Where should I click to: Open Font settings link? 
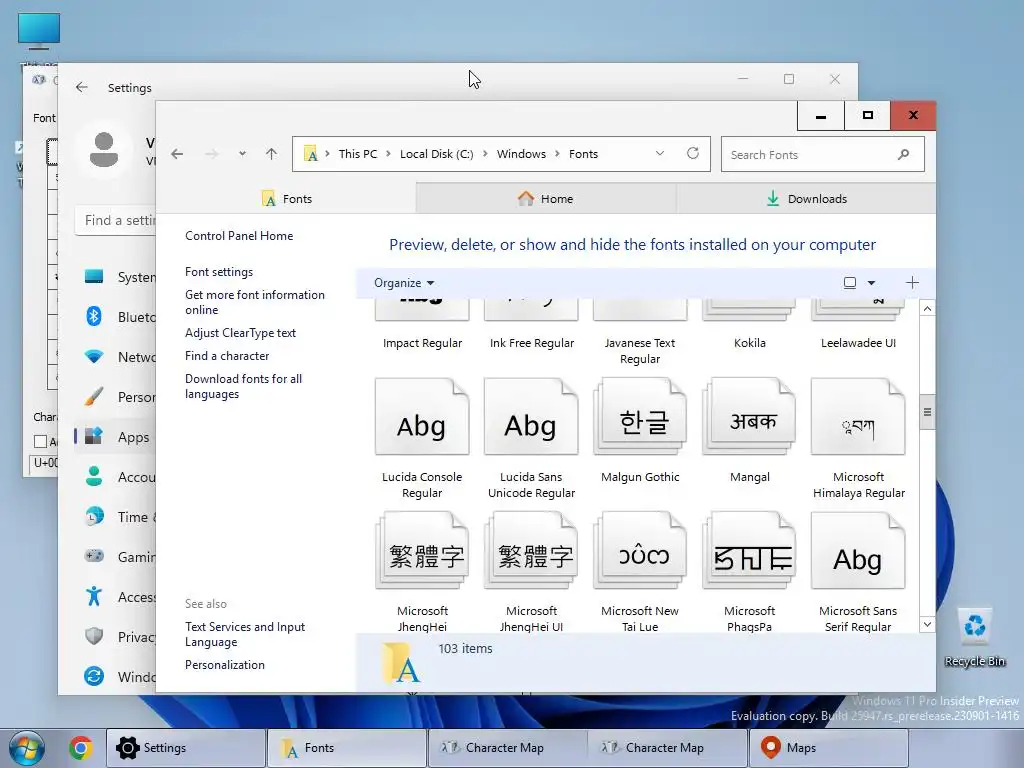pyautogui.click(x=219, y=272)
